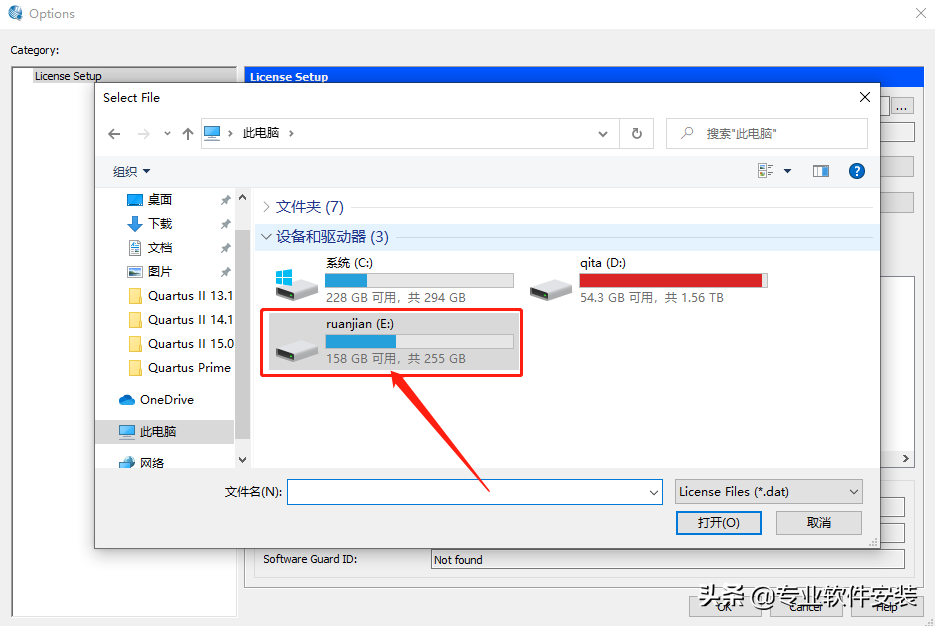Click the Software Guard ID field
This screenshot has width=935, height=626.
(668, 559)
